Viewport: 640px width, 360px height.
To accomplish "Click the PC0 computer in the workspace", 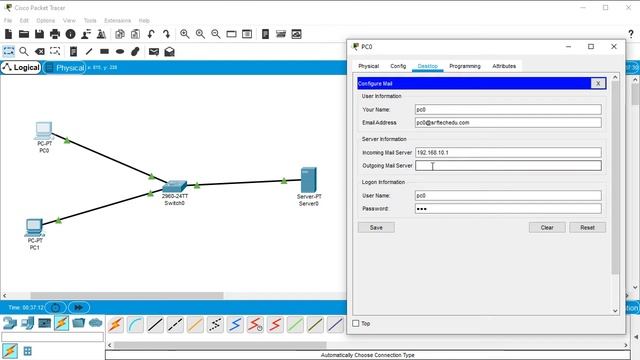I will click(44, 131).
